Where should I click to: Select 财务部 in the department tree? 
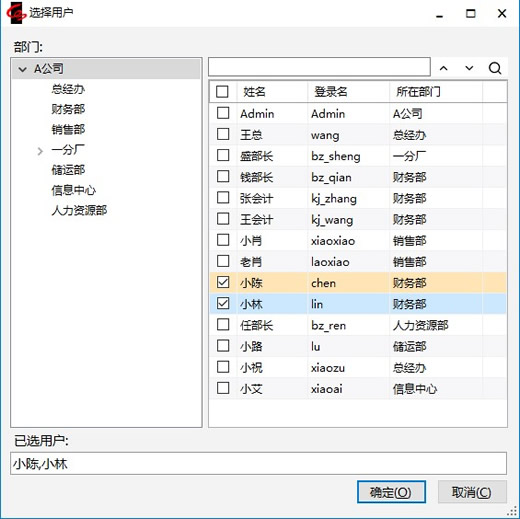point(68,109)
